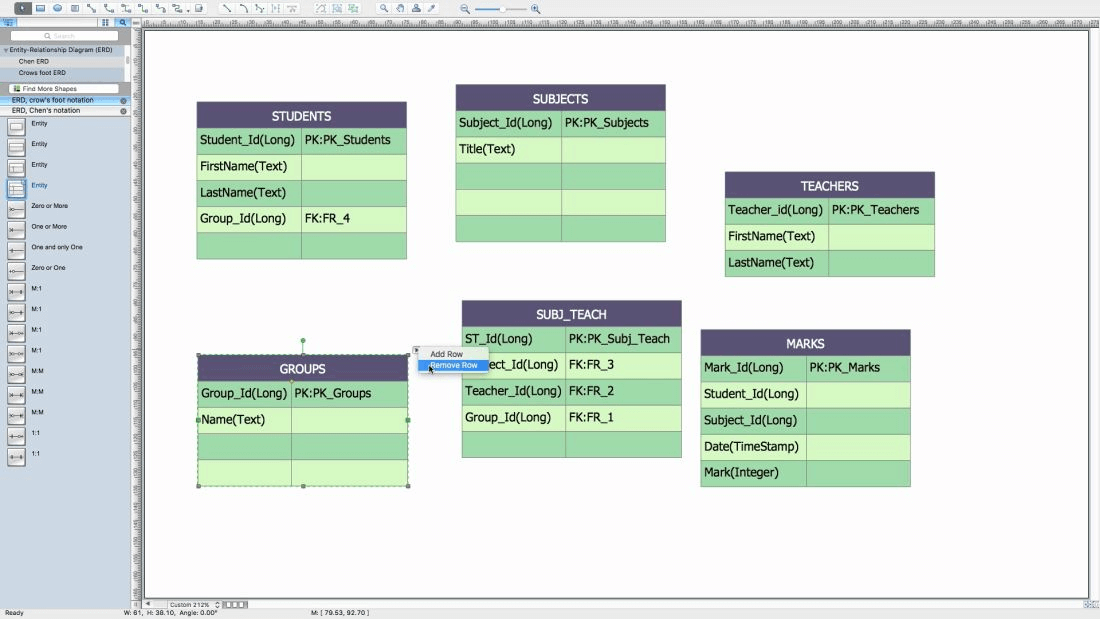Close the ERD crow's foot notation library
This screenshot has height=619, width=1100.
pyautogui.click(x=123, y=100)
